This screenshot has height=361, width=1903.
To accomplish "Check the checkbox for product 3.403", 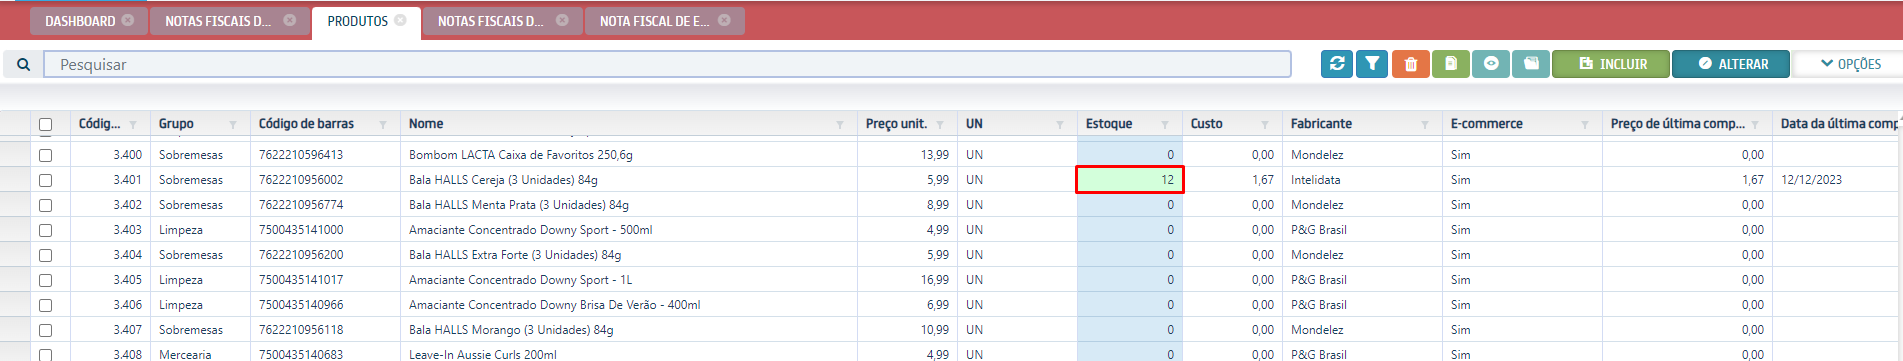I will (45, 230).
